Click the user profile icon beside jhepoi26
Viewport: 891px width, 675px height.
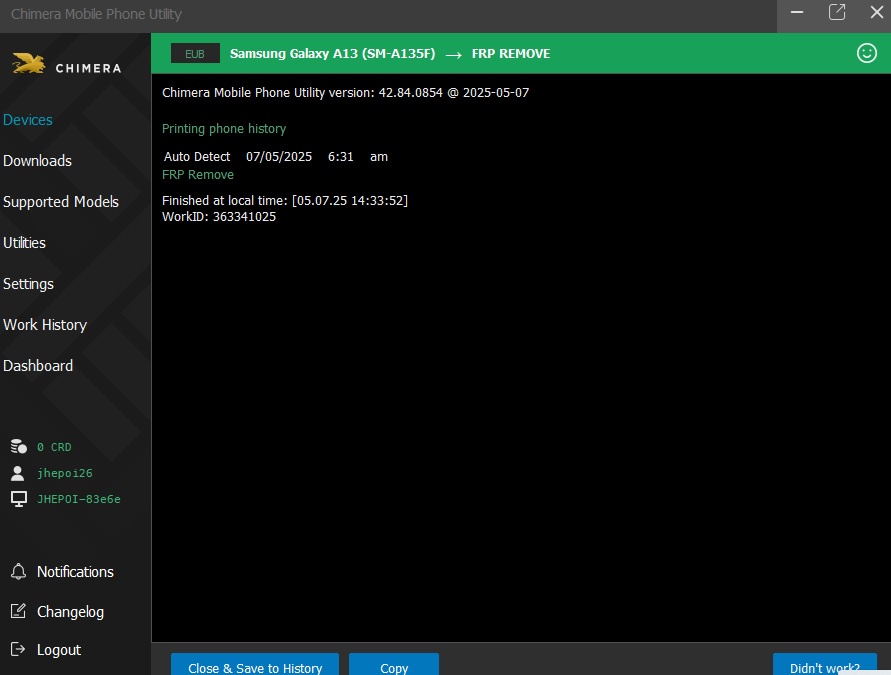[18, 473]
